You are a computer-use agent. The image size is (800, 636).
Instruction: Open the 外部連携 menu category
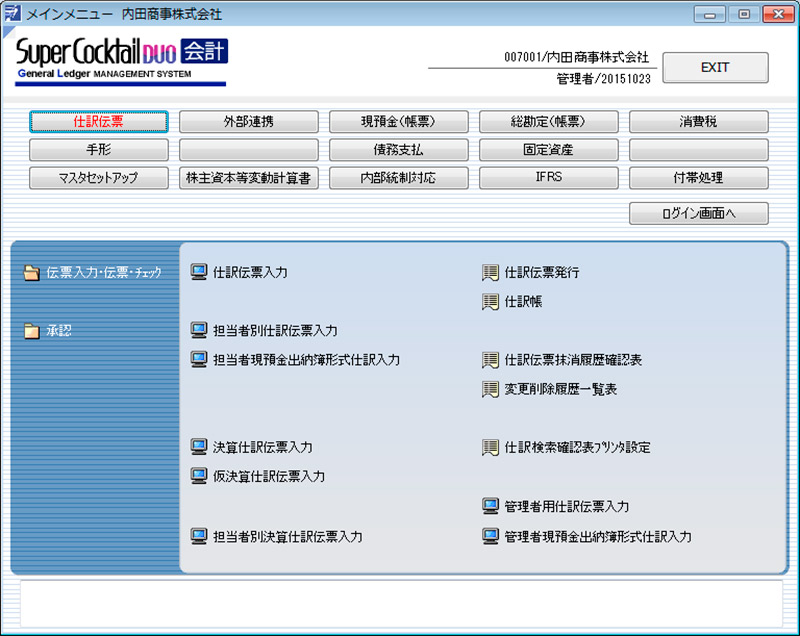click(249, 122)
